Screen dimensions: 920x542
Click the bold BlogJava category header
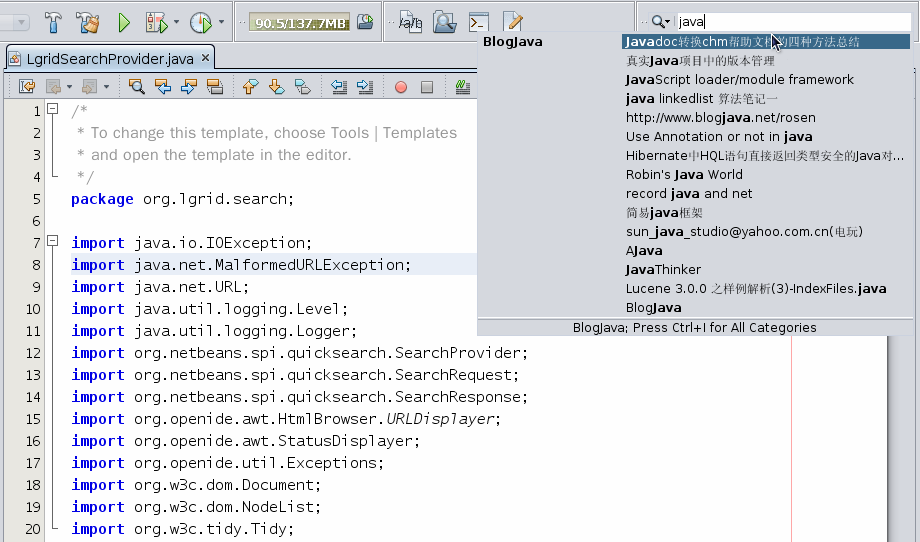pos(512,42)
